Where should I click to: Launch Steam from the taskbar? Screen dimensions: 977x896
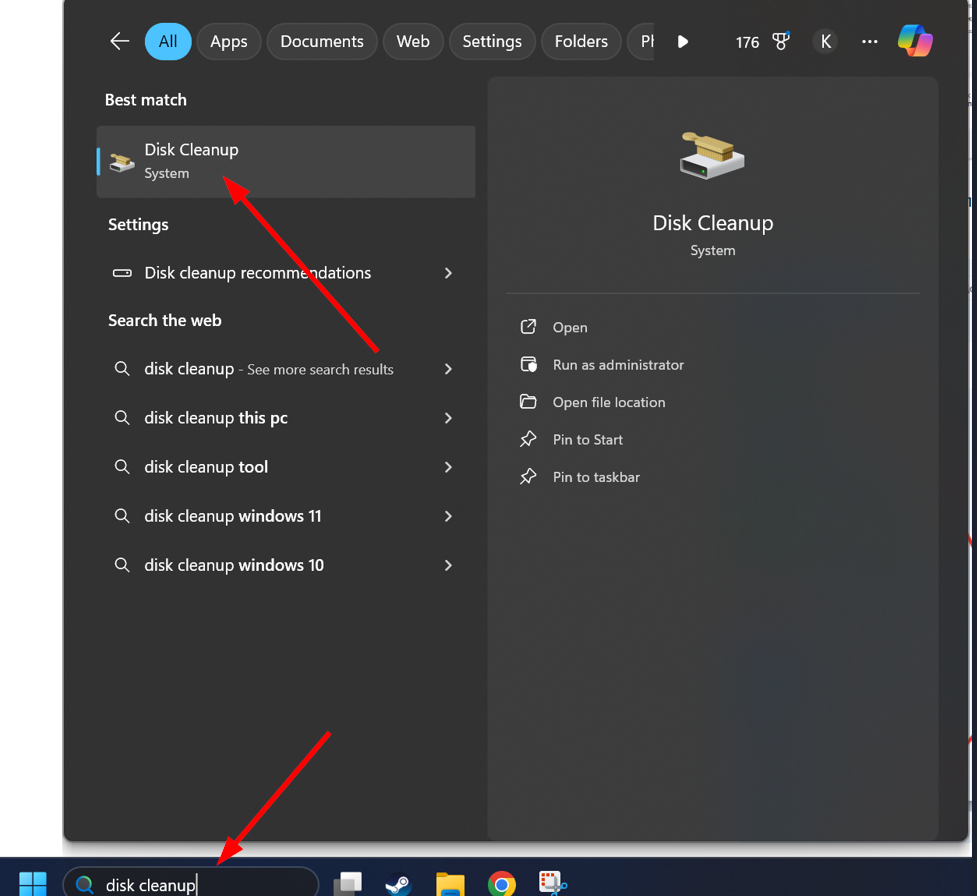coord(398,884)
